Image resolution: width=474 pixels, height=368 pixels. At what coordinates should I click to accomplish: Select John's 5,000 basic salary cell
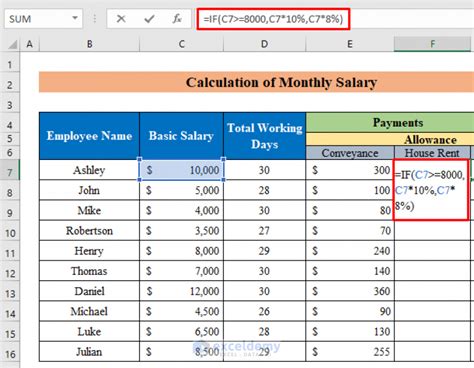(x=181, y=190)
